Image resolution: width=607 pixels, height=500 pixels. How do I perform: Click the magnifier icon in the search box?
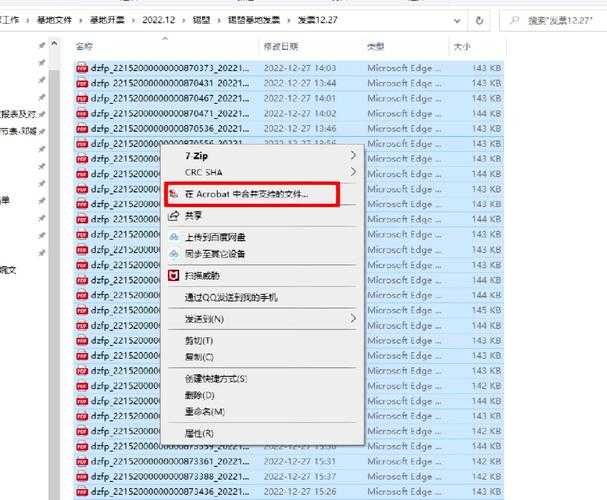pyautogui.click(x=514, y=20)
